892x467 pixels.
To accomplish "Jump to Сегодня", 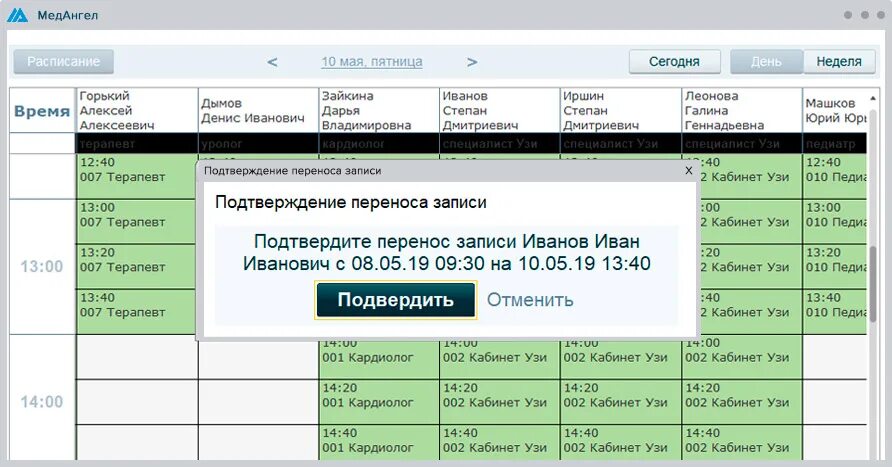I will click(x=675, y=61).
